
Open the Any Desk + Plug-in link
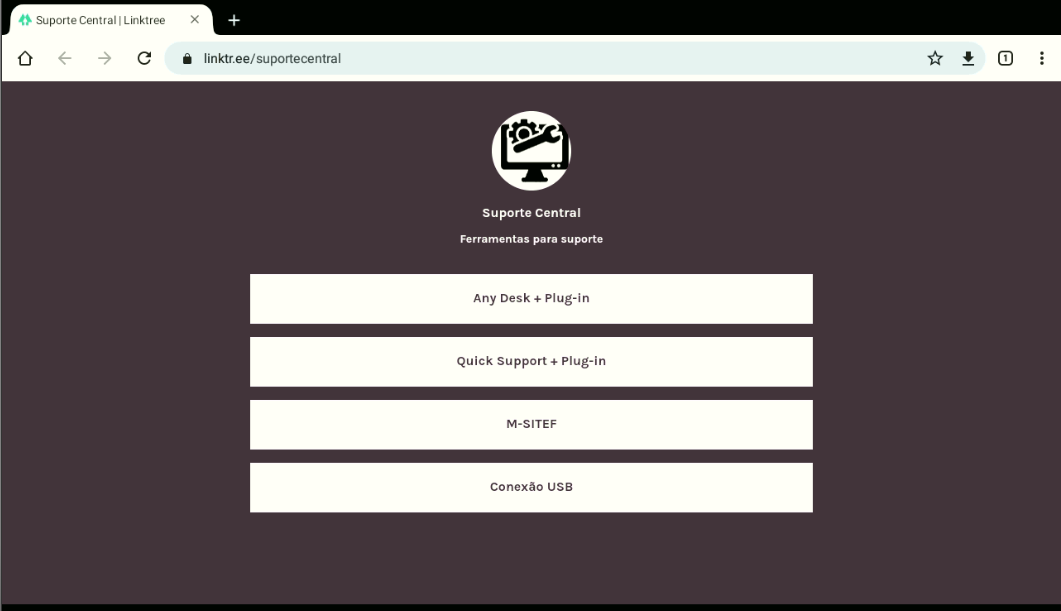[531, 298]
